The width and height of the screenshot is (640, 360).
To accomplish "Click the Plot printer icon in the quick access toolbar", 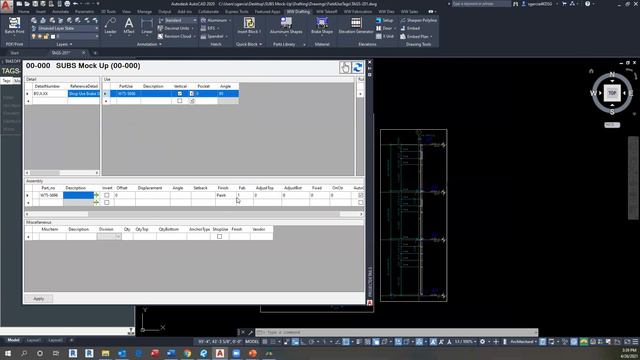I will (x=67, y=4).
